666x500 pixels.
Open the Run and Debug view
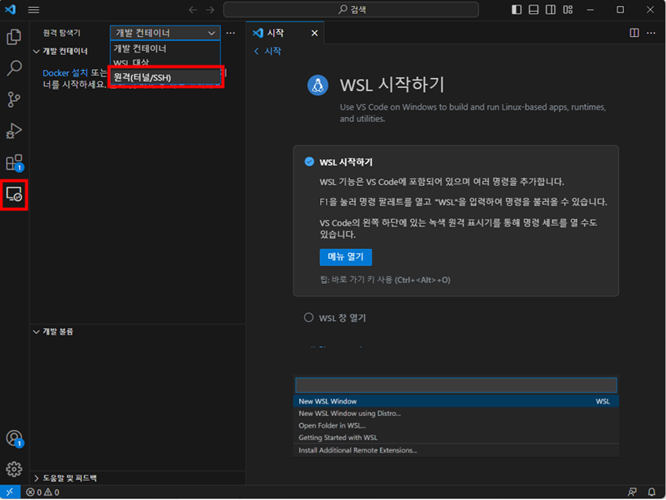[x=14, y=131]
